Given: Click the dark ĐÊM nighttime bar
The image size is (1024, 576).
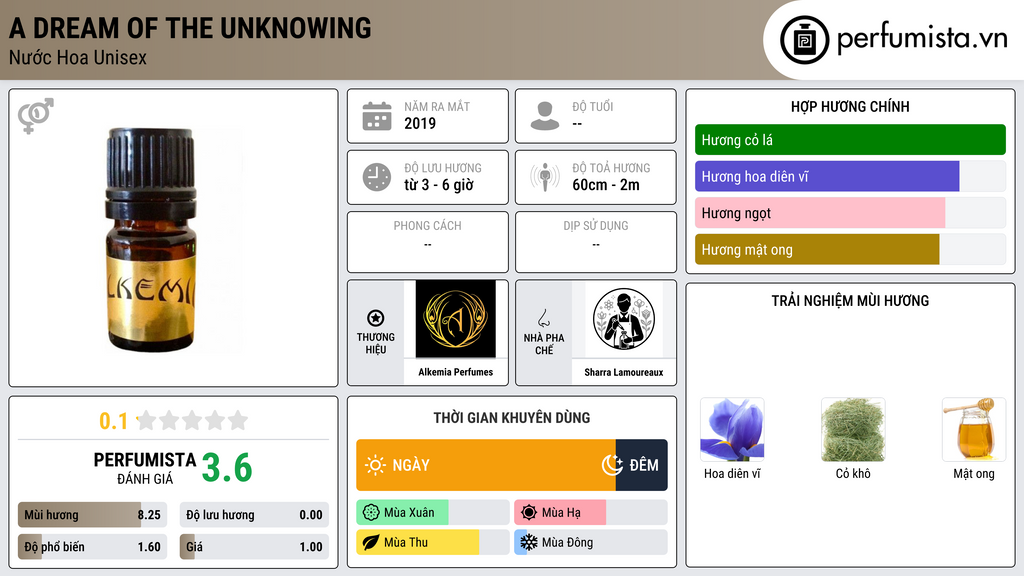Looking at the screenshot, I should [641, 465].
